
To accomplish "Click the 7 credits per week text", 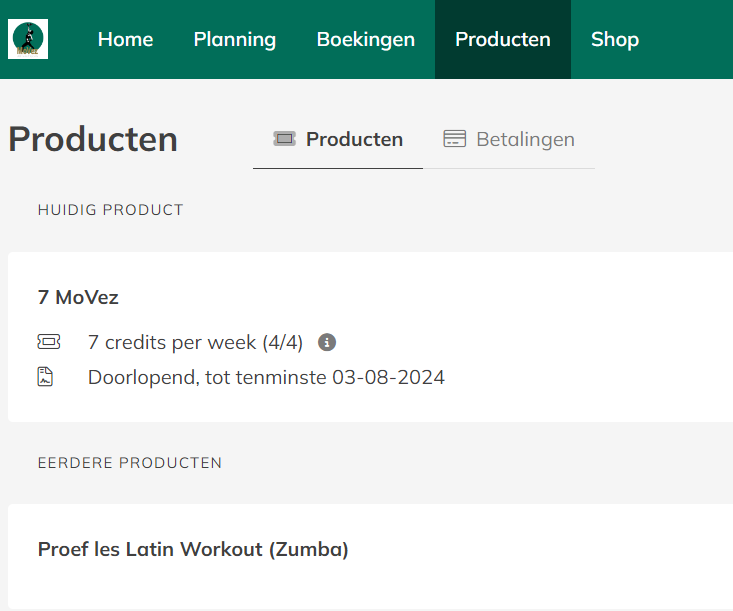I will click(195, 342).
